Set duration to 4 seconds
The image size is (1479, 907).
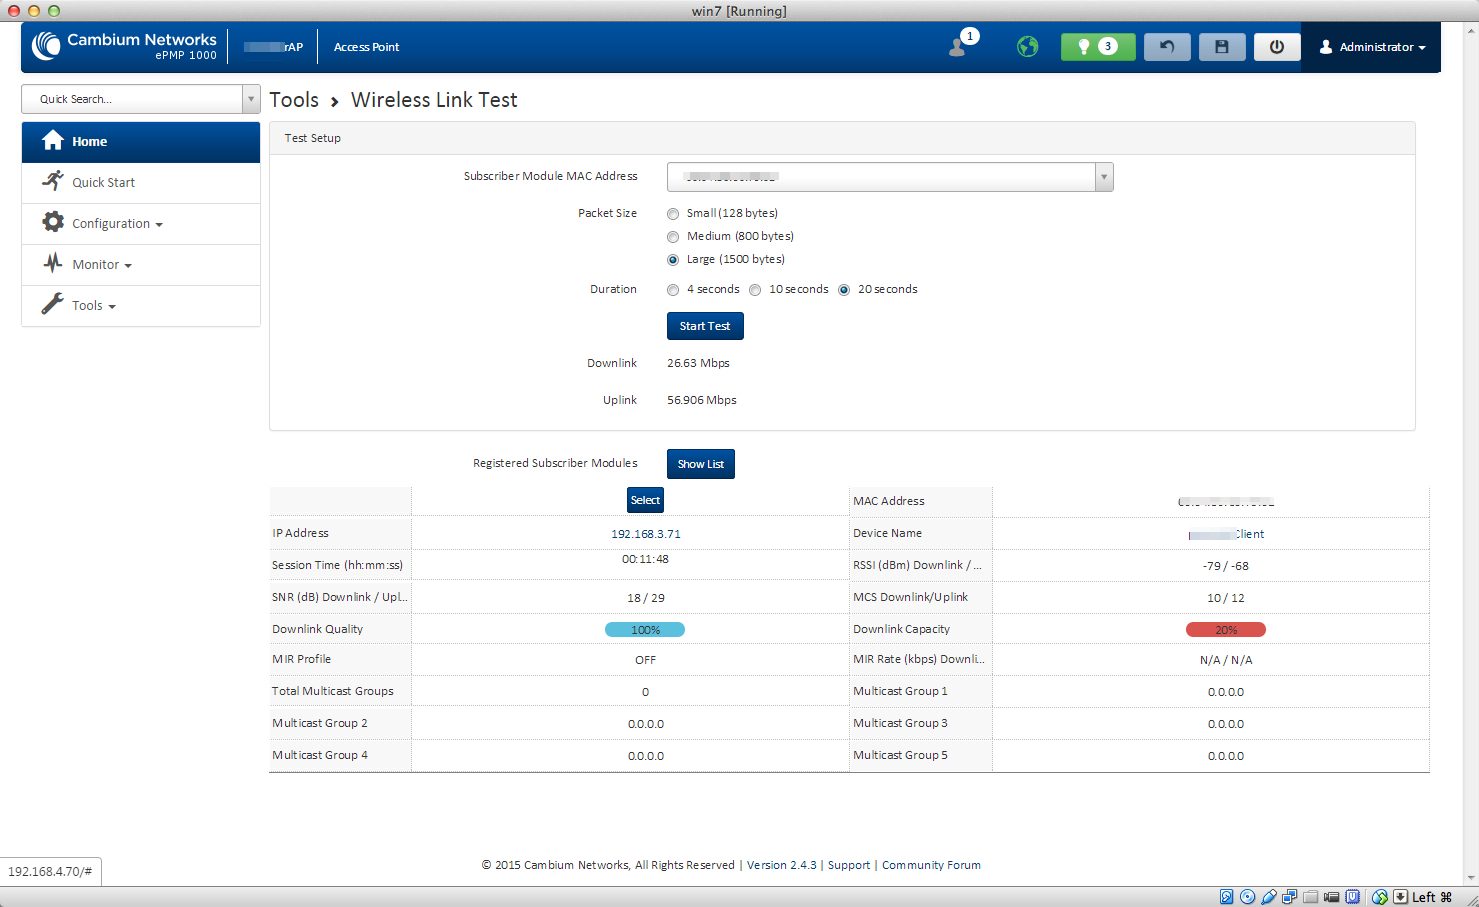pyautogui.click(x=673, y=290)
